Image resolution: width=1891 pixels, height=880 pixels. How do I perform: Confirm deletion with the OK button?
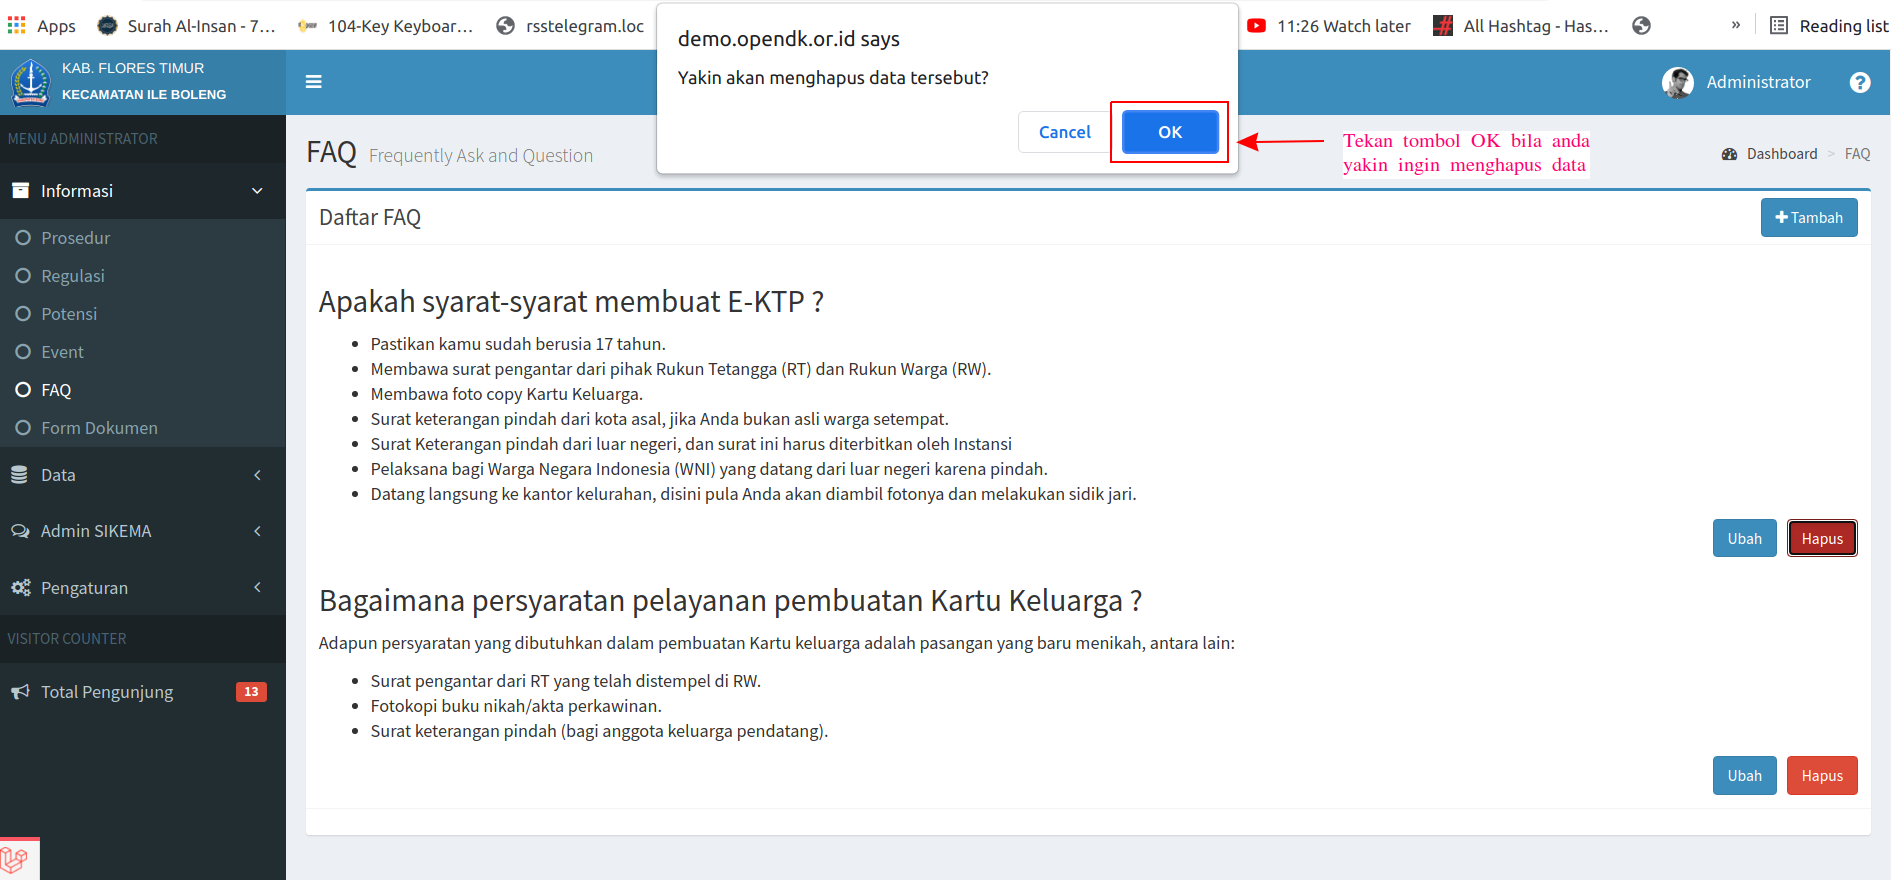(1170, 132)
